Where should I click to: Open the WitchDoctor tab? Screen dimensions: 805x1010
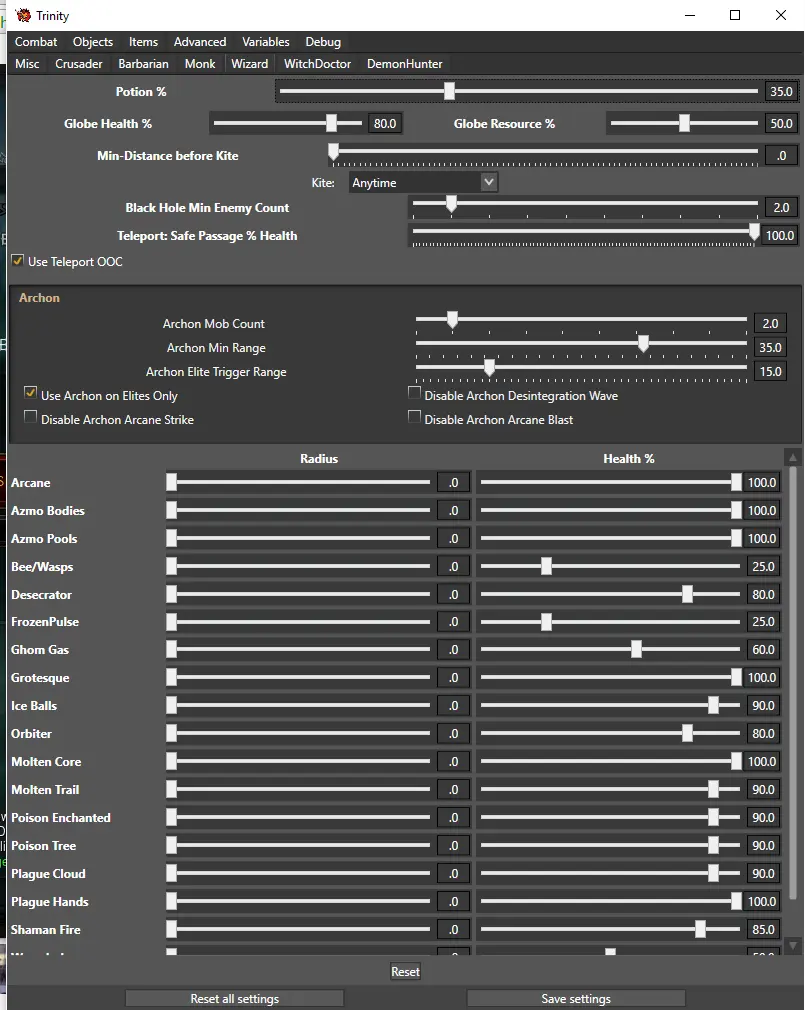coord(317,64)
